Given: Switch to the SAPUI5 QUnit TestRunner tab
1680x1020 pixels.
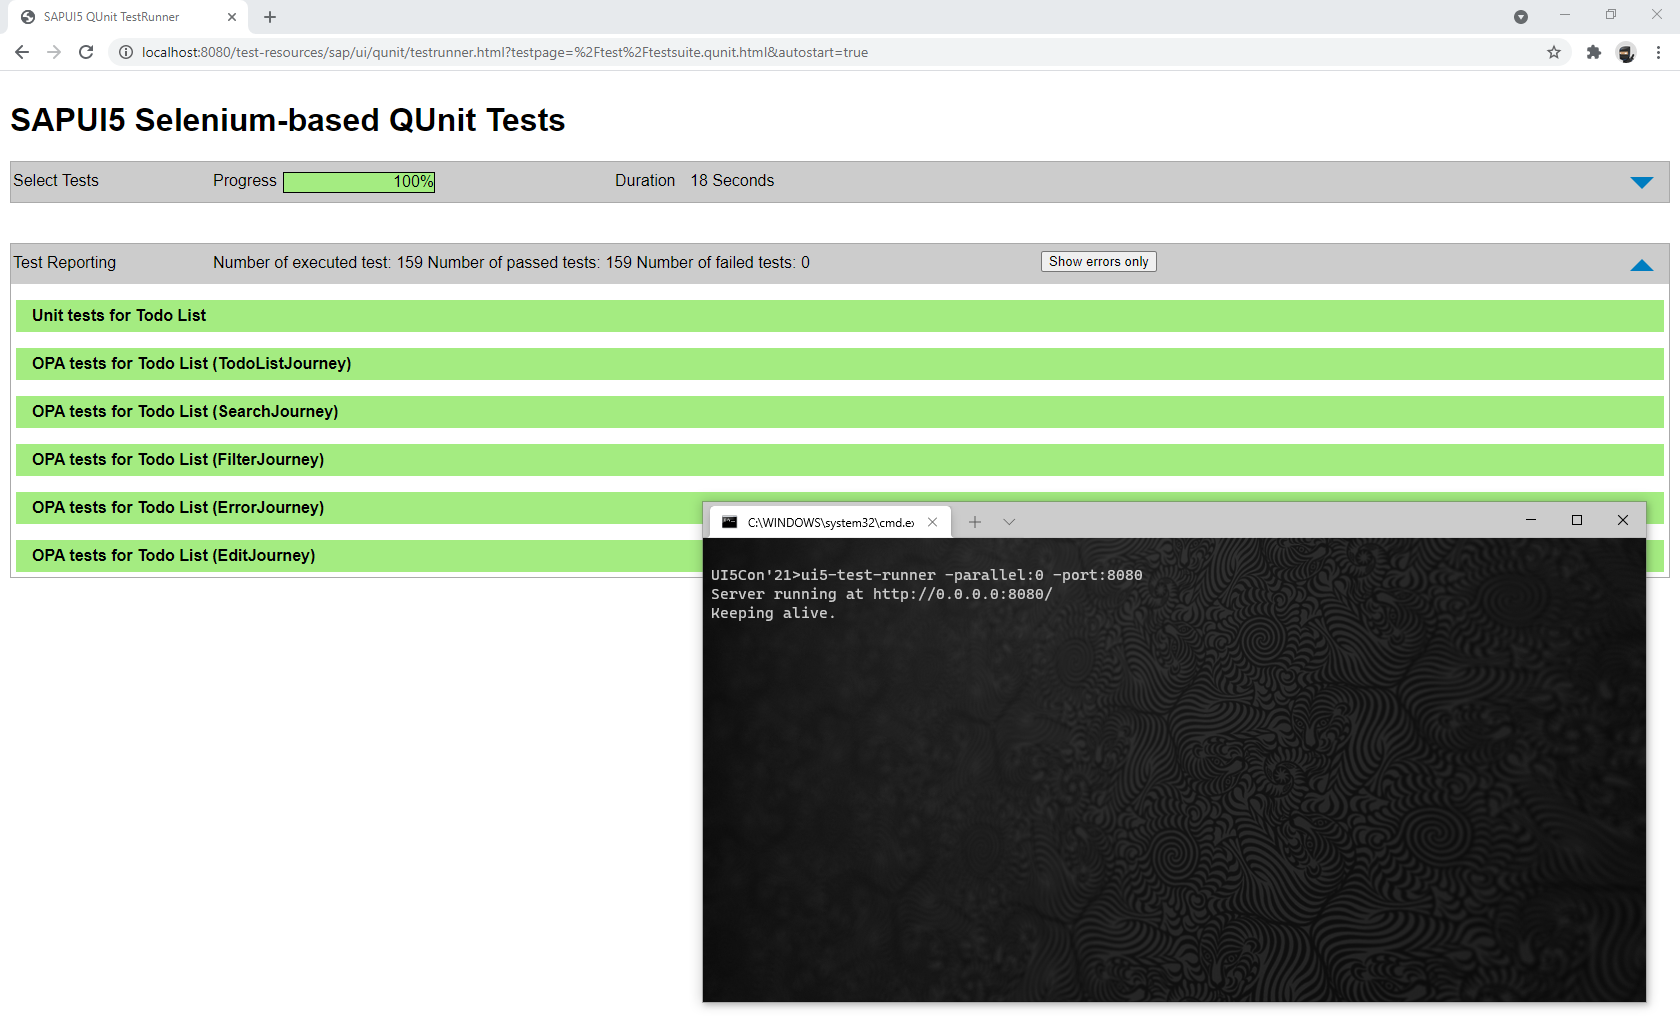Looking at the screenshot, I should click(x=112, y=17).
